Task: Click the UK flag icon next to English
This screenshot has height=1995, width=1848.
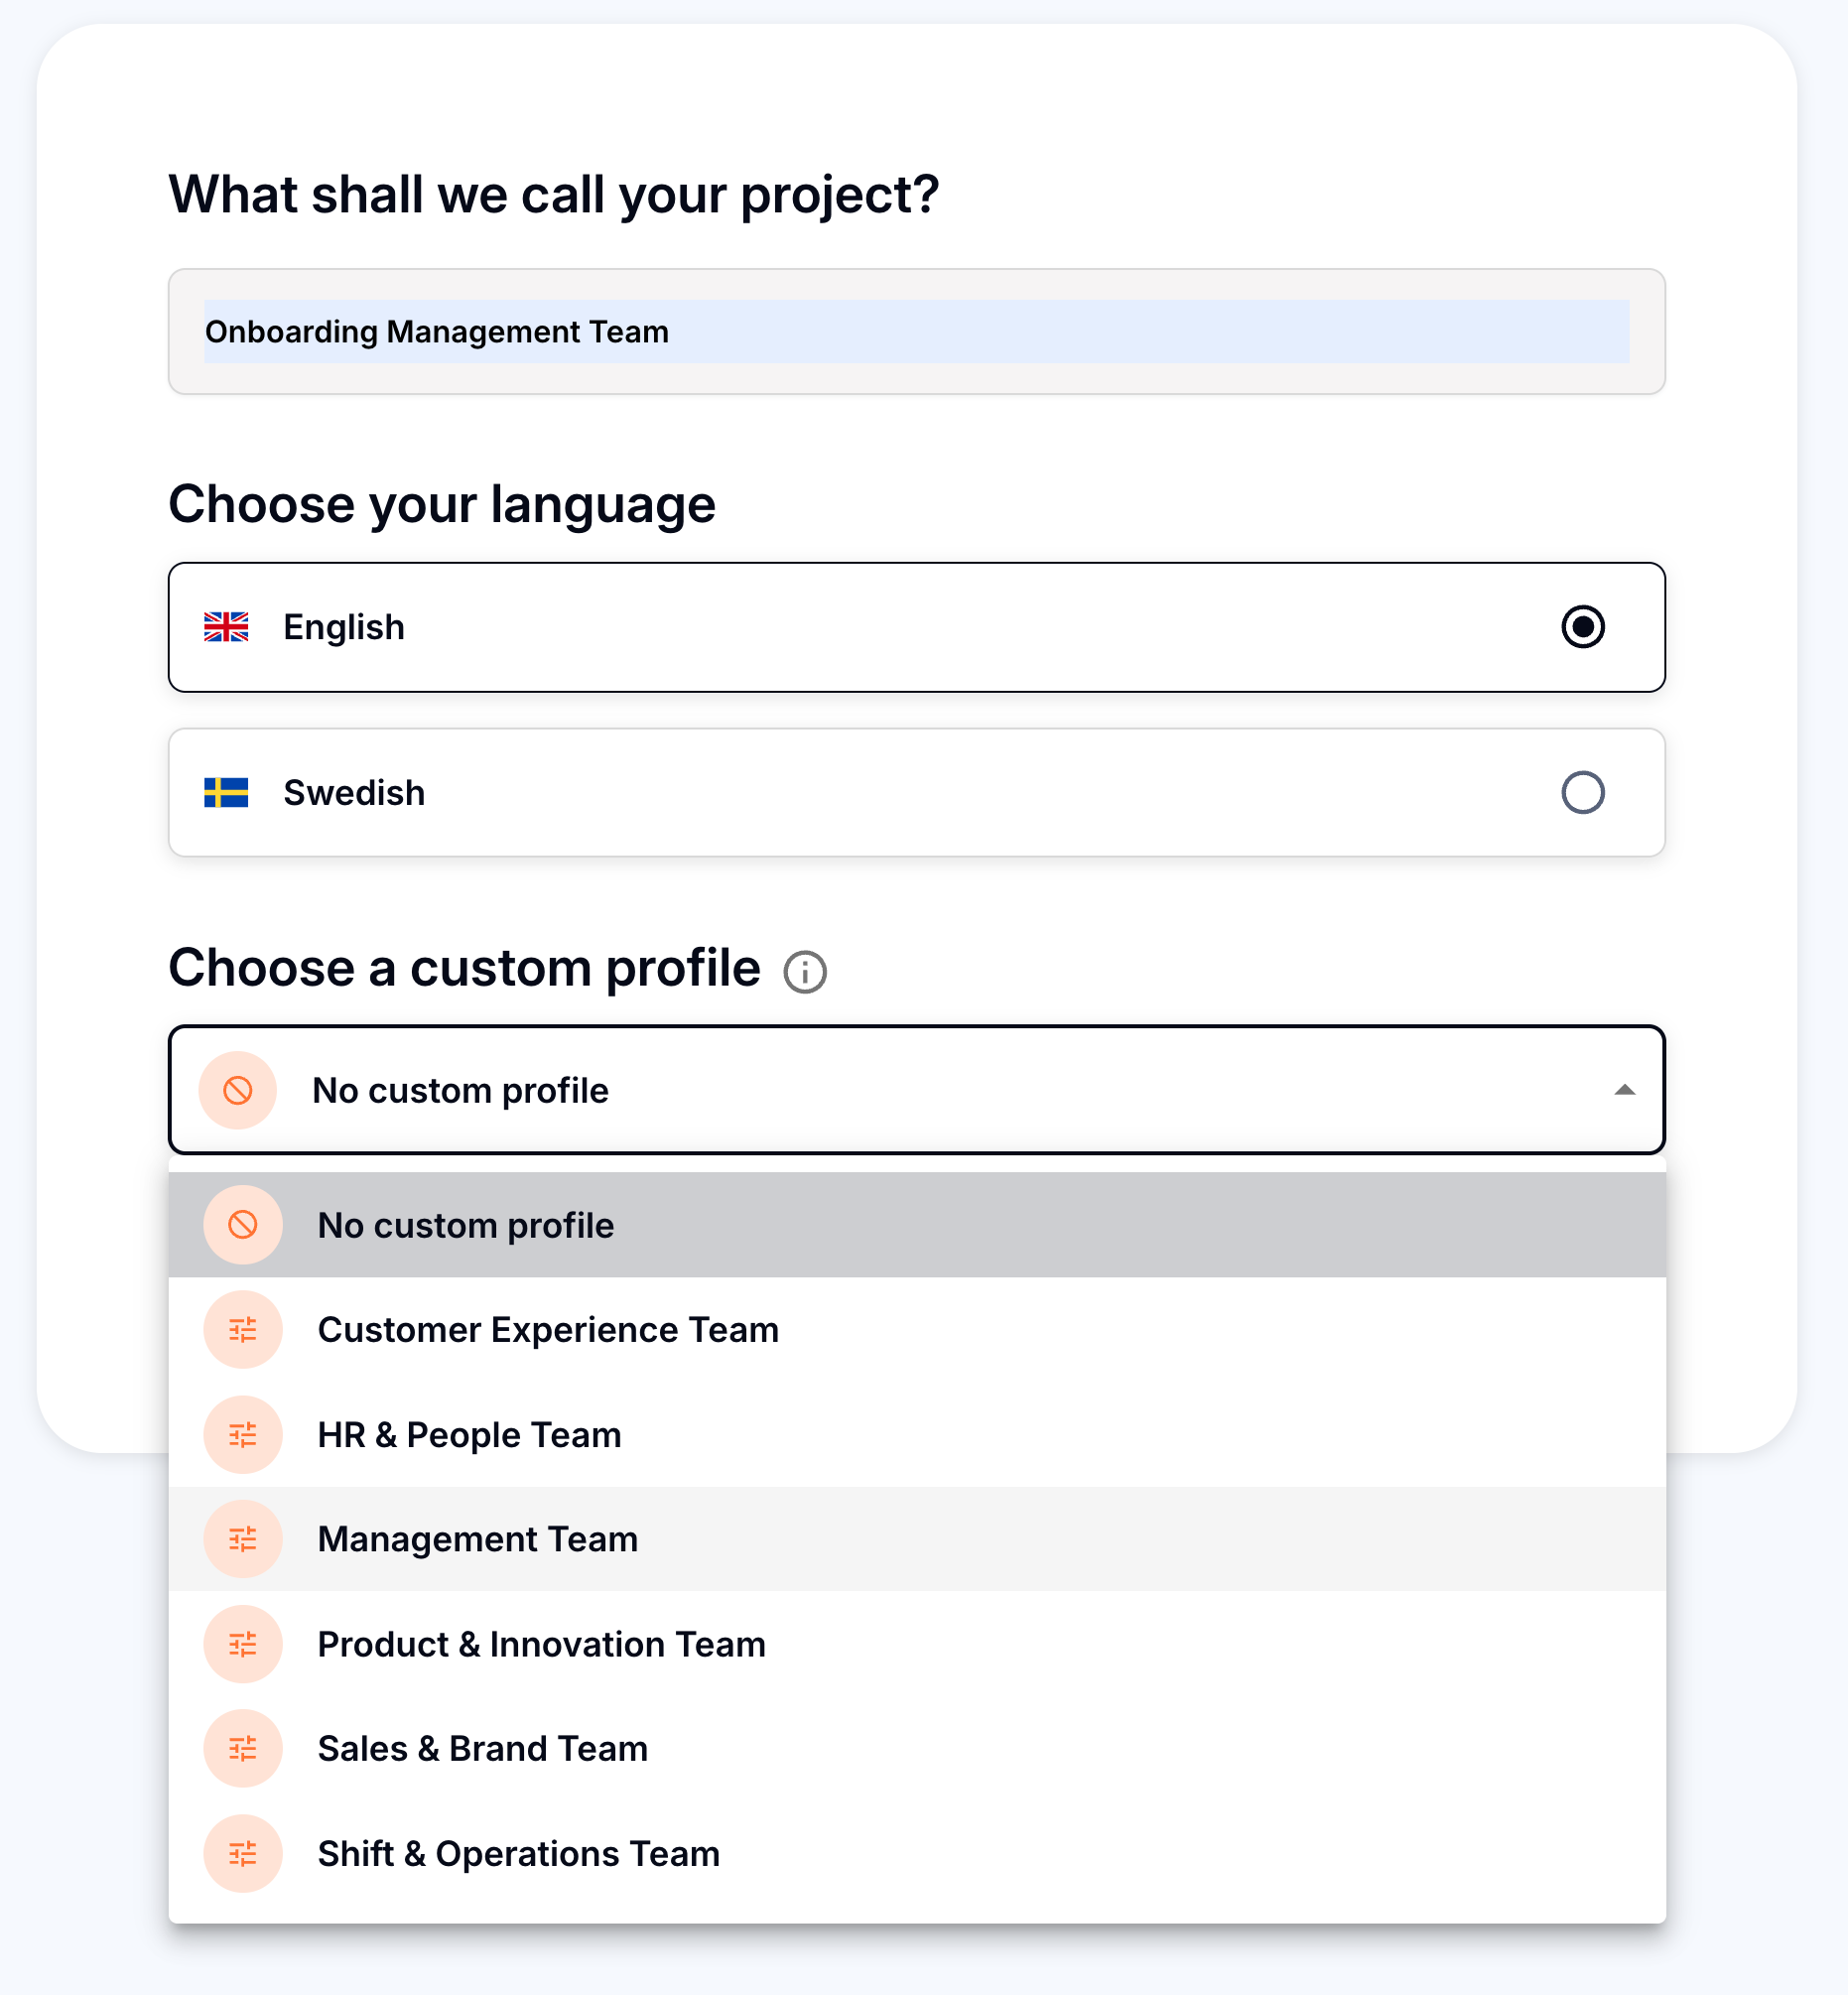Action: [x=226, y=627]
